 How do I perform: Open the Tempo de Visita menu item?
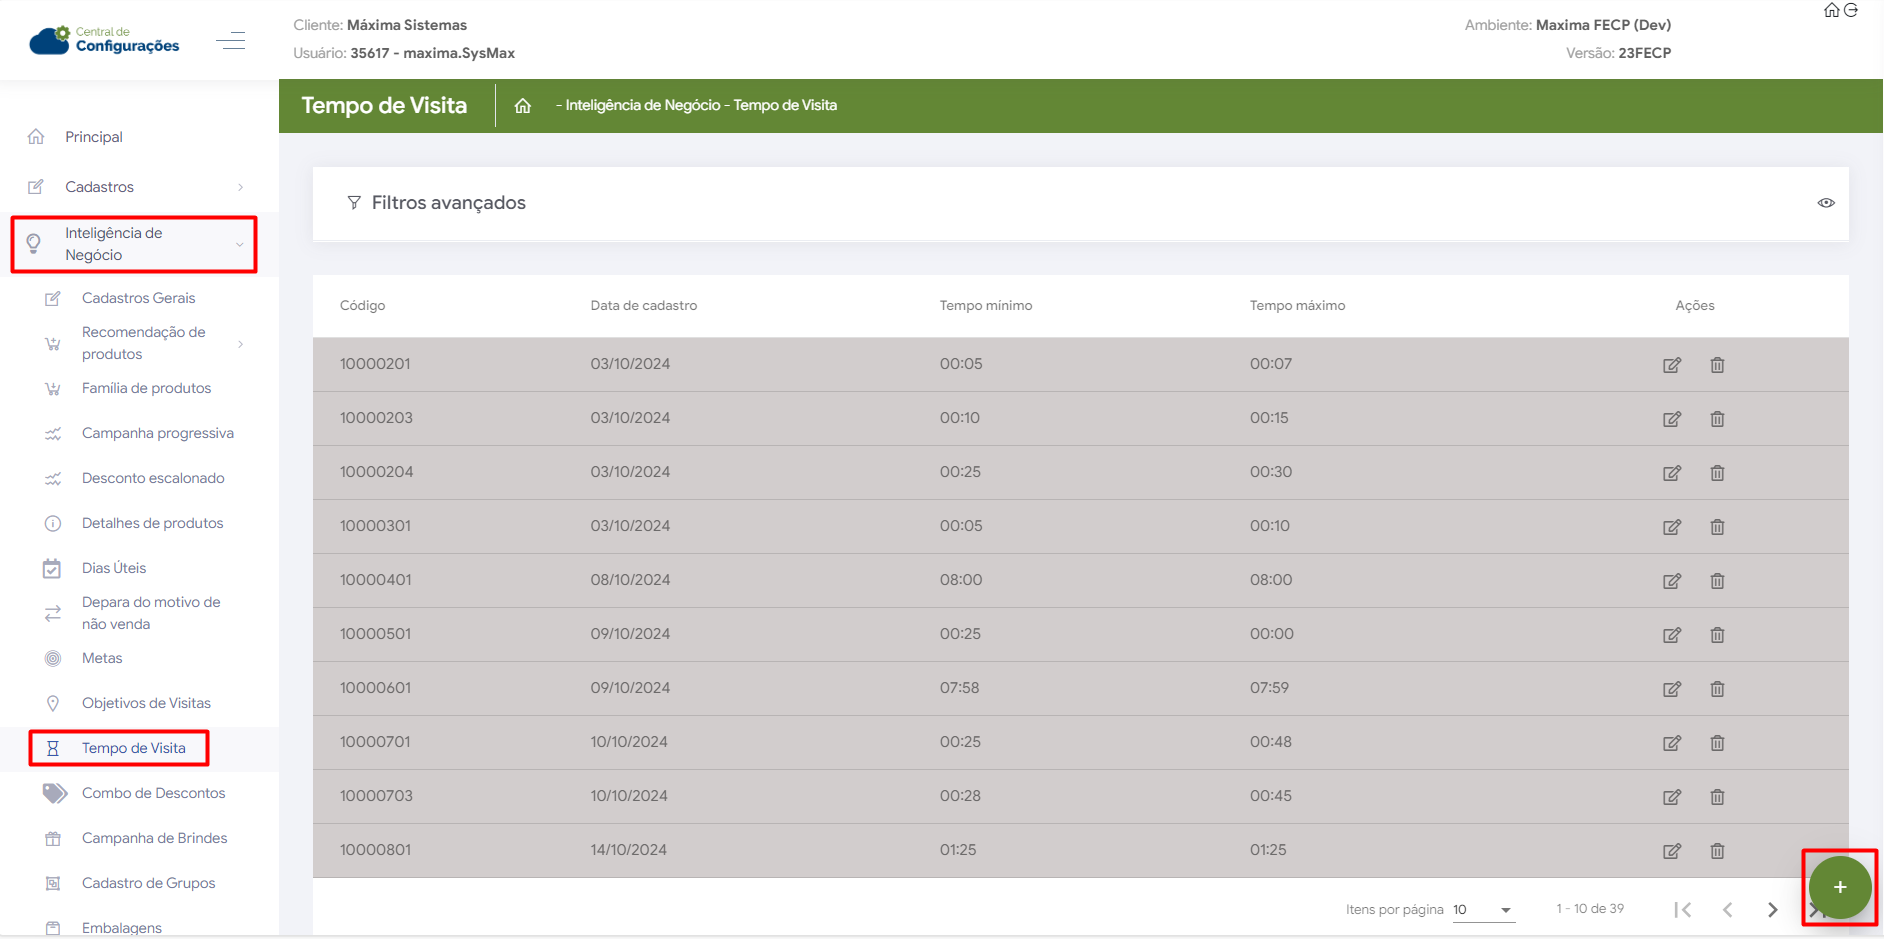[x=133, y=748]
